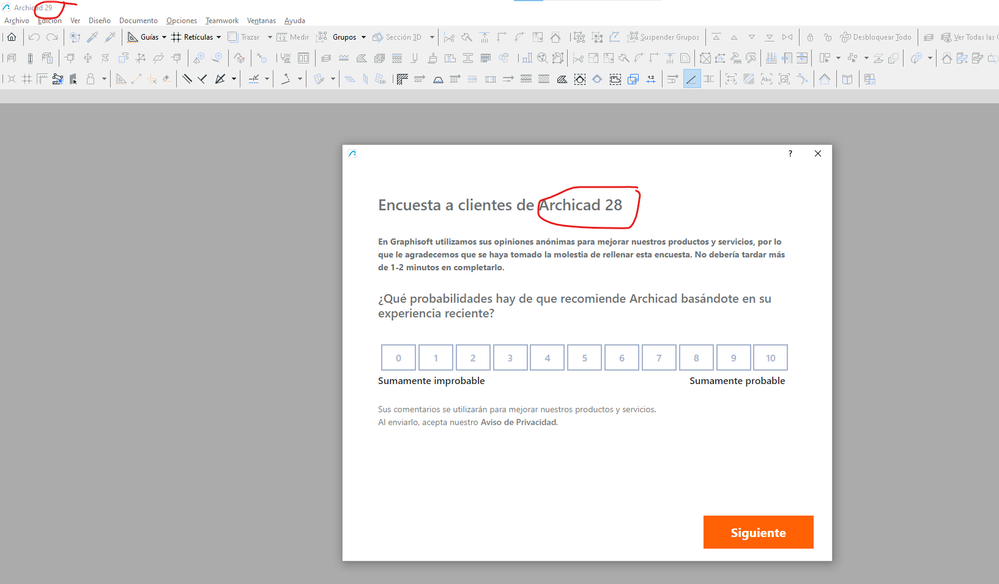Click the orange Siguiente button
Image resolution: width=999 pixels, height=584 pixels.
[x=758, y=532]
